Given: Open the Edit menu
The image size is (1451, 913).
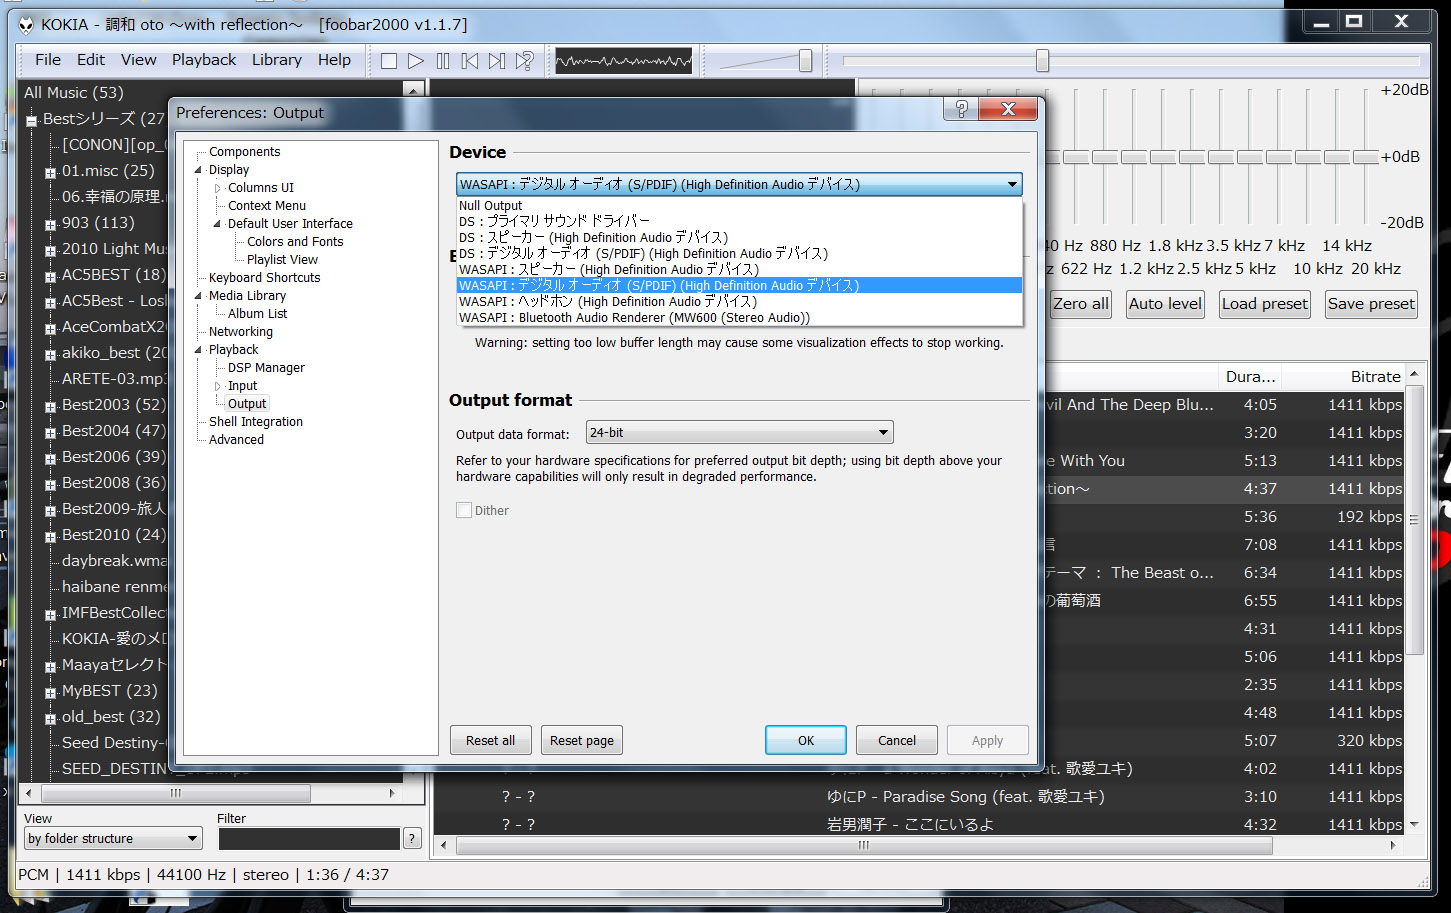Looking at the screenshot, I should 91,60.
